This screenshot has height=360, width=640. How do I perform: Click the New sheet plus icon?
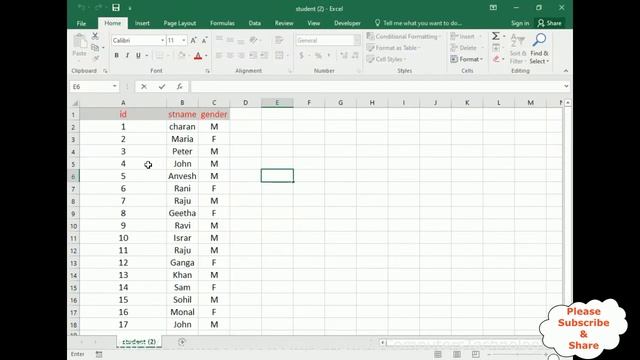(x=182, y=342)
